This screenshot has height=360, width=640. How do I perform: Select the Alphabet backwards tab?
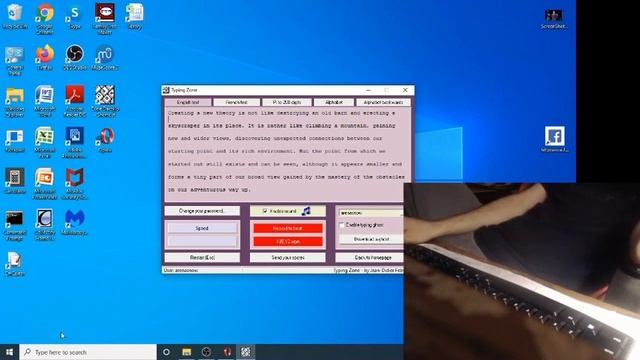coord(383,102)
